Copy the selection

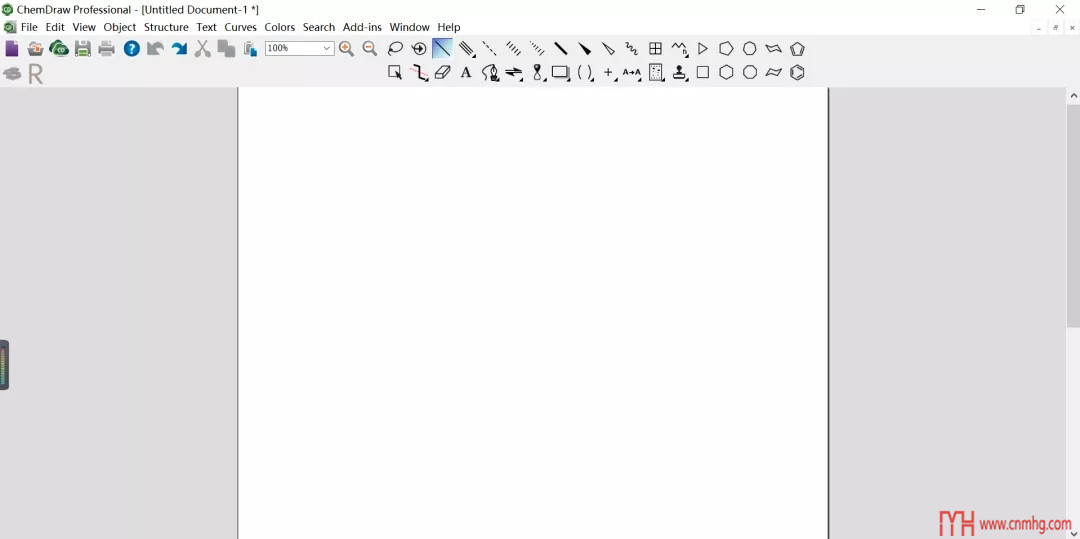point(226,48)
